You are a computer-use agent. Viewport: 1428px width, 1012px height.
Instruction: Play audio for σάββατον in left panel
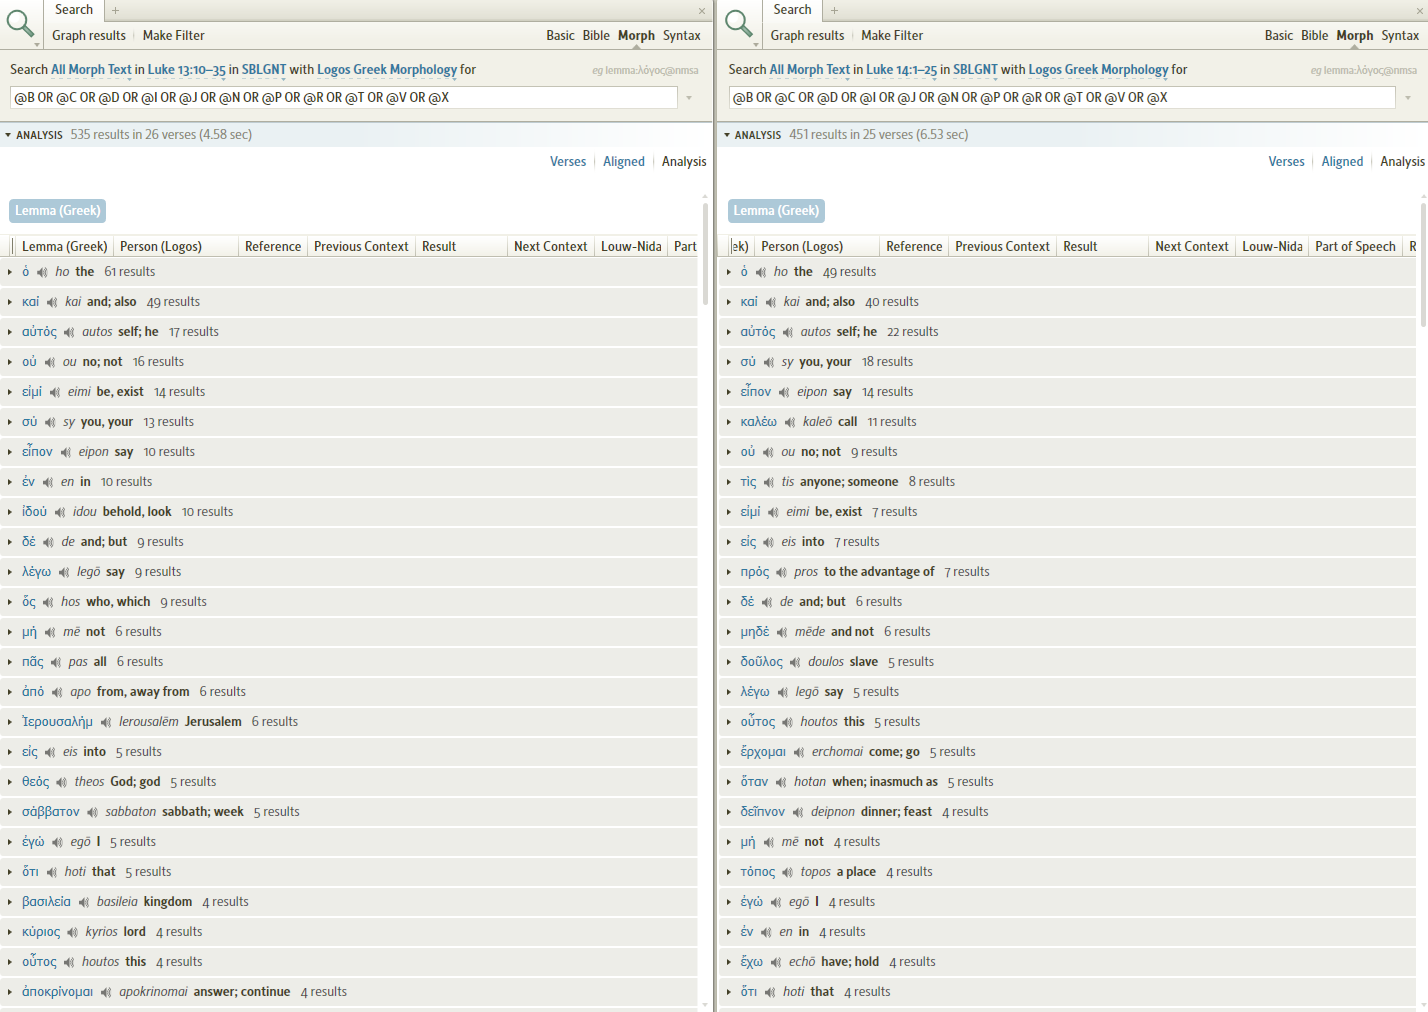[x=93, y=812]
